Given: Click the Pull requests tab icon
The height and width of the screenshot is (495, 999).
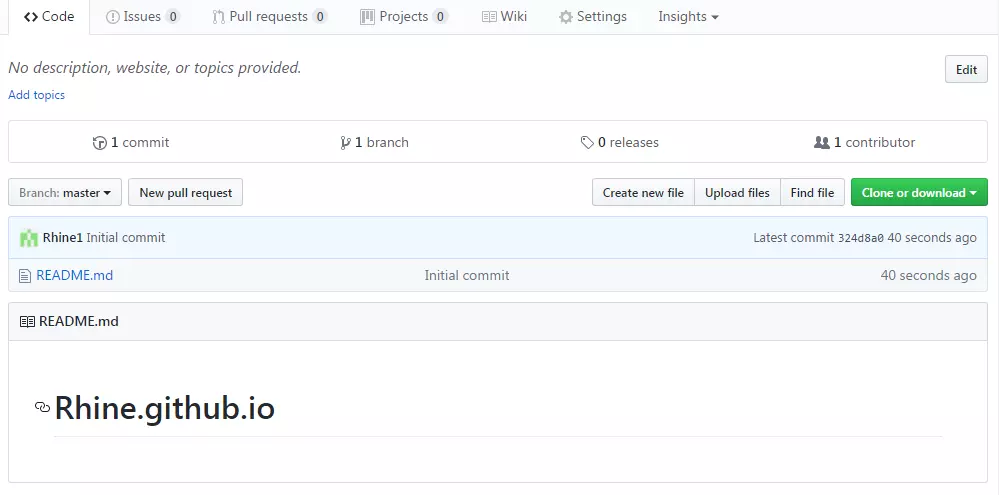Looking at the screenshot, I should [x=219, y=17].
